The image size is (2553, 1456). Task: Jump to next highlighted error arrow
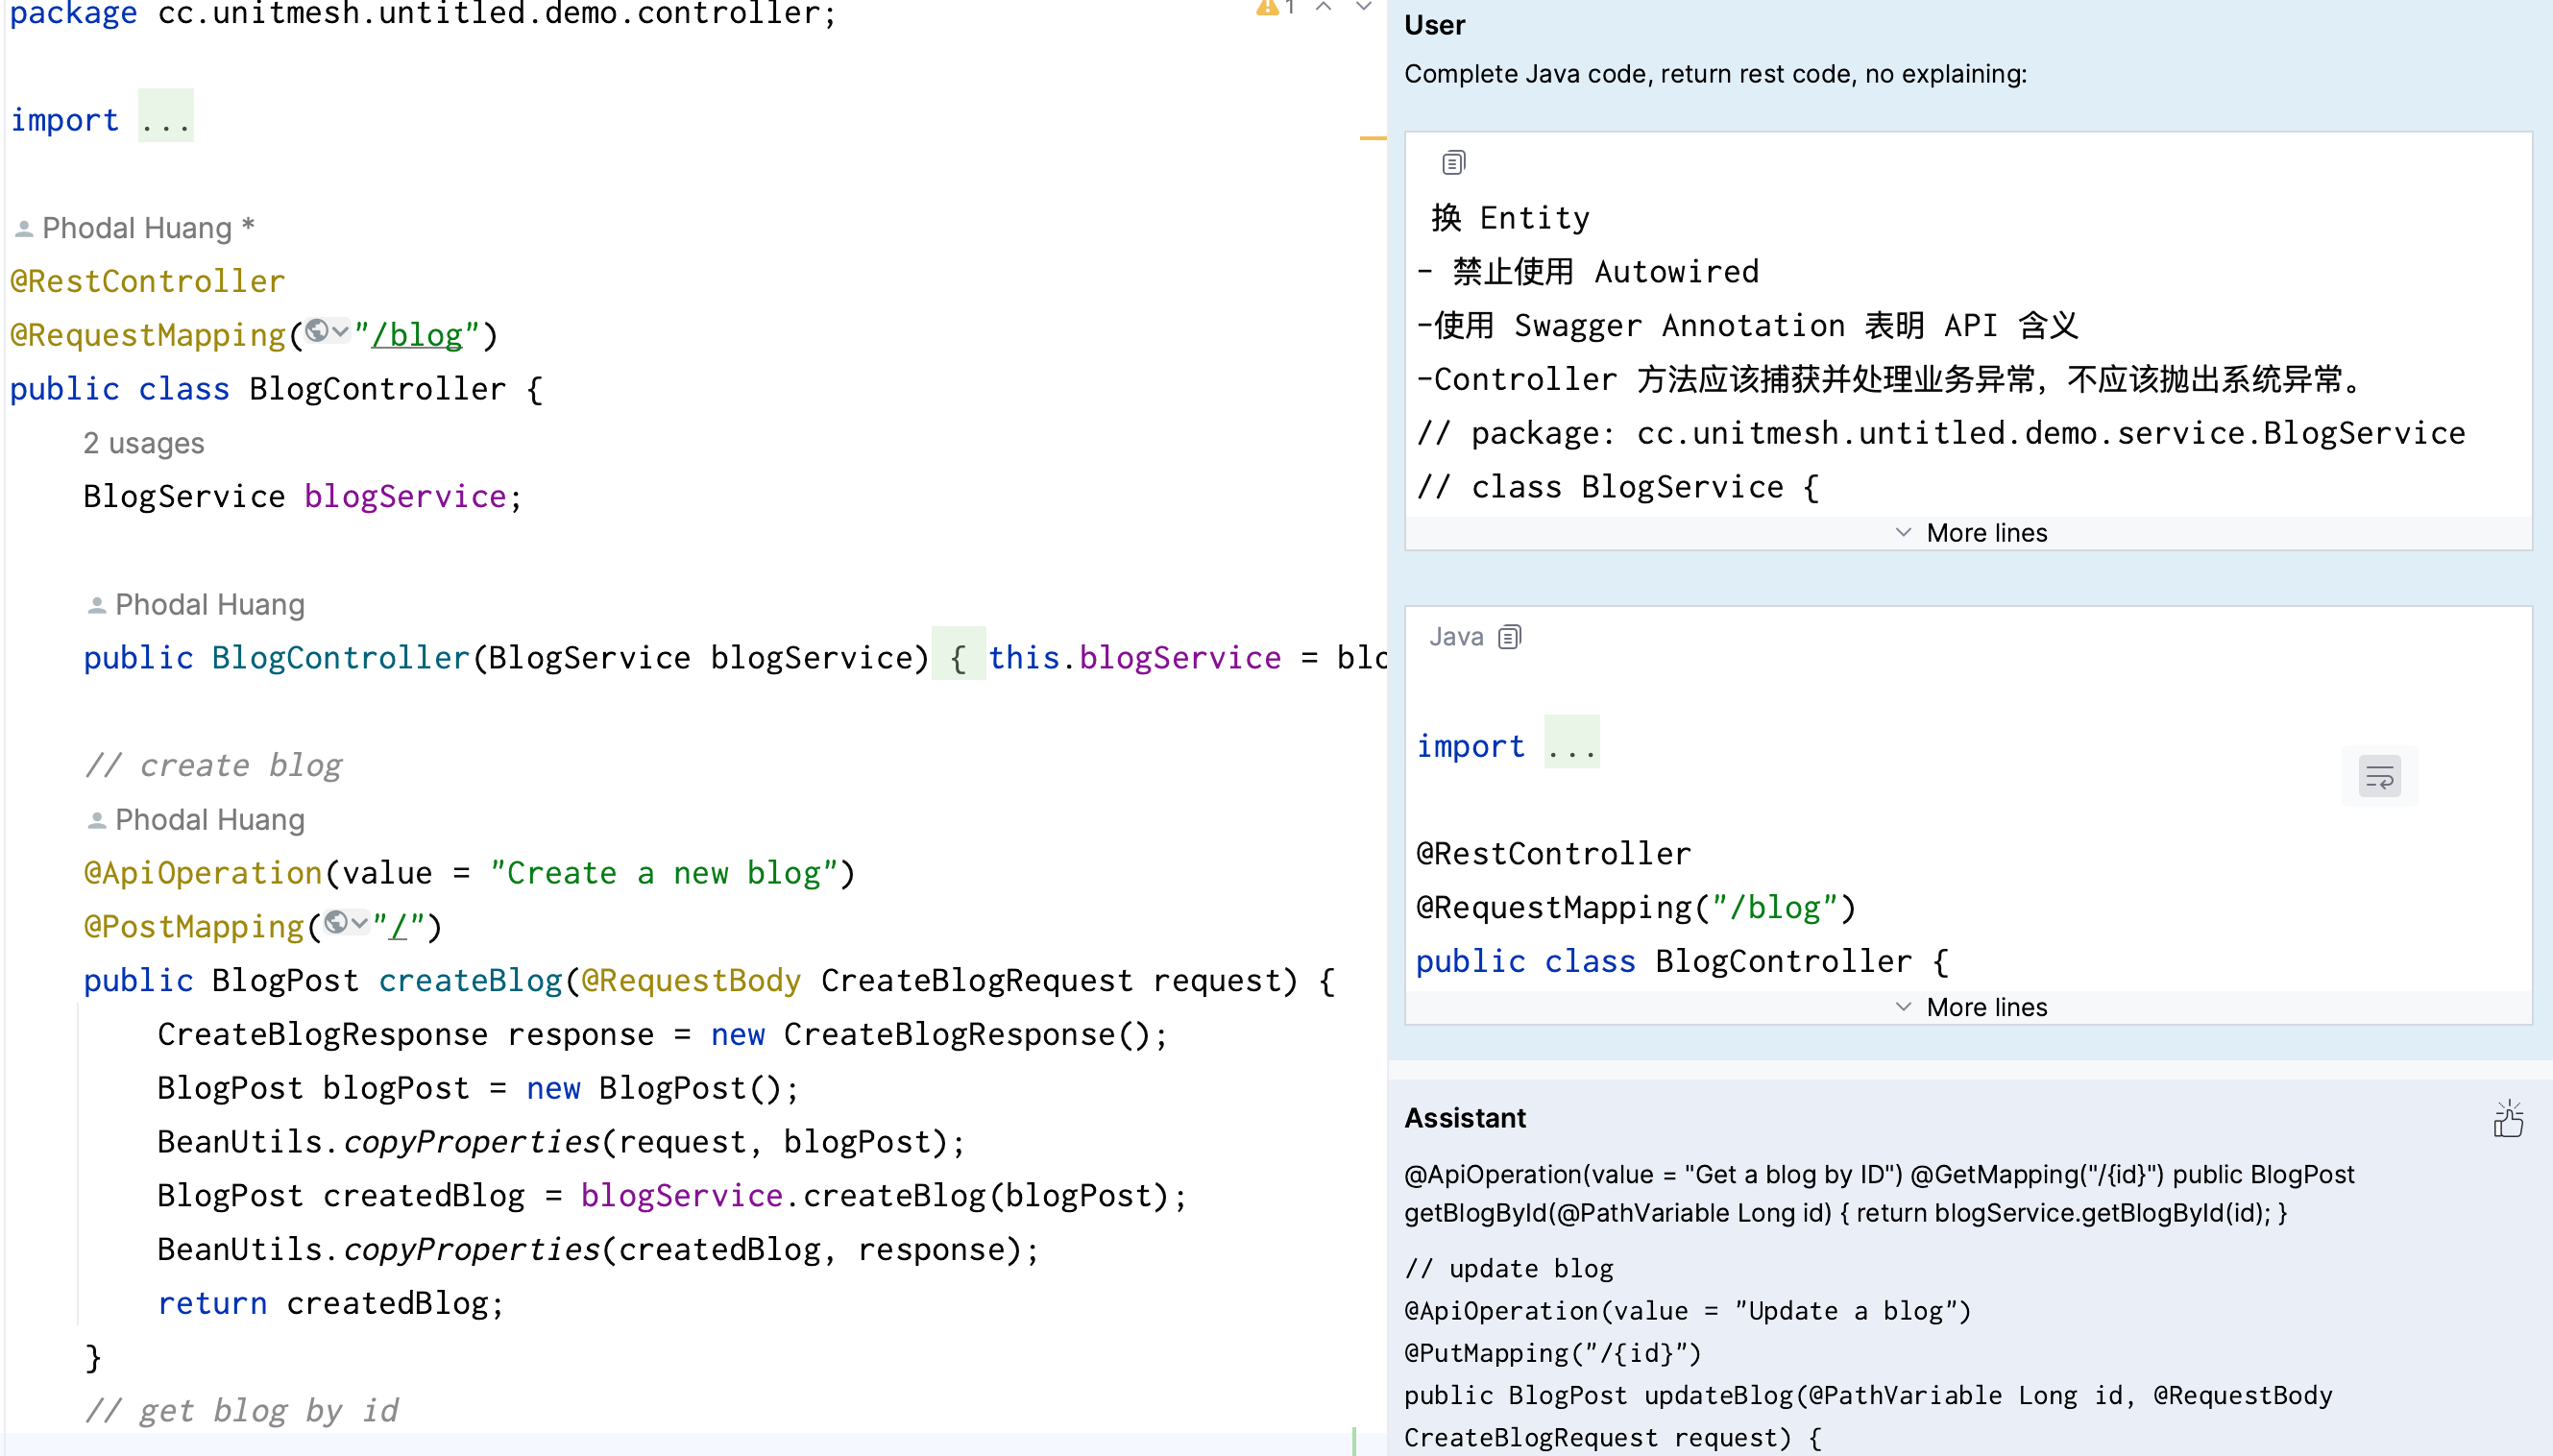tap(1363, 8)
